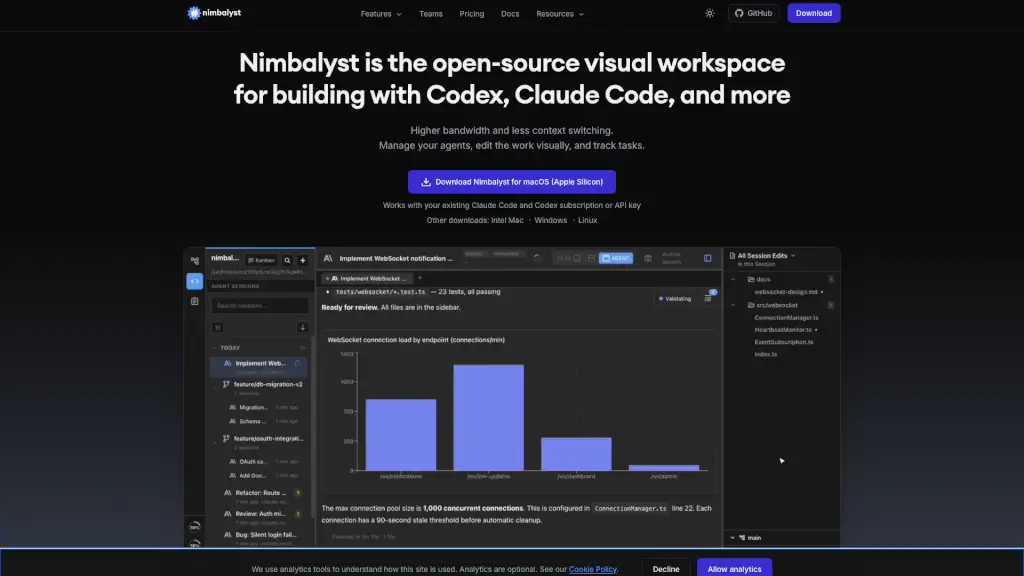Click the usage percentage ring at sidebar bottom
Screen dimensions: 1024x576
tap(195, 526)
